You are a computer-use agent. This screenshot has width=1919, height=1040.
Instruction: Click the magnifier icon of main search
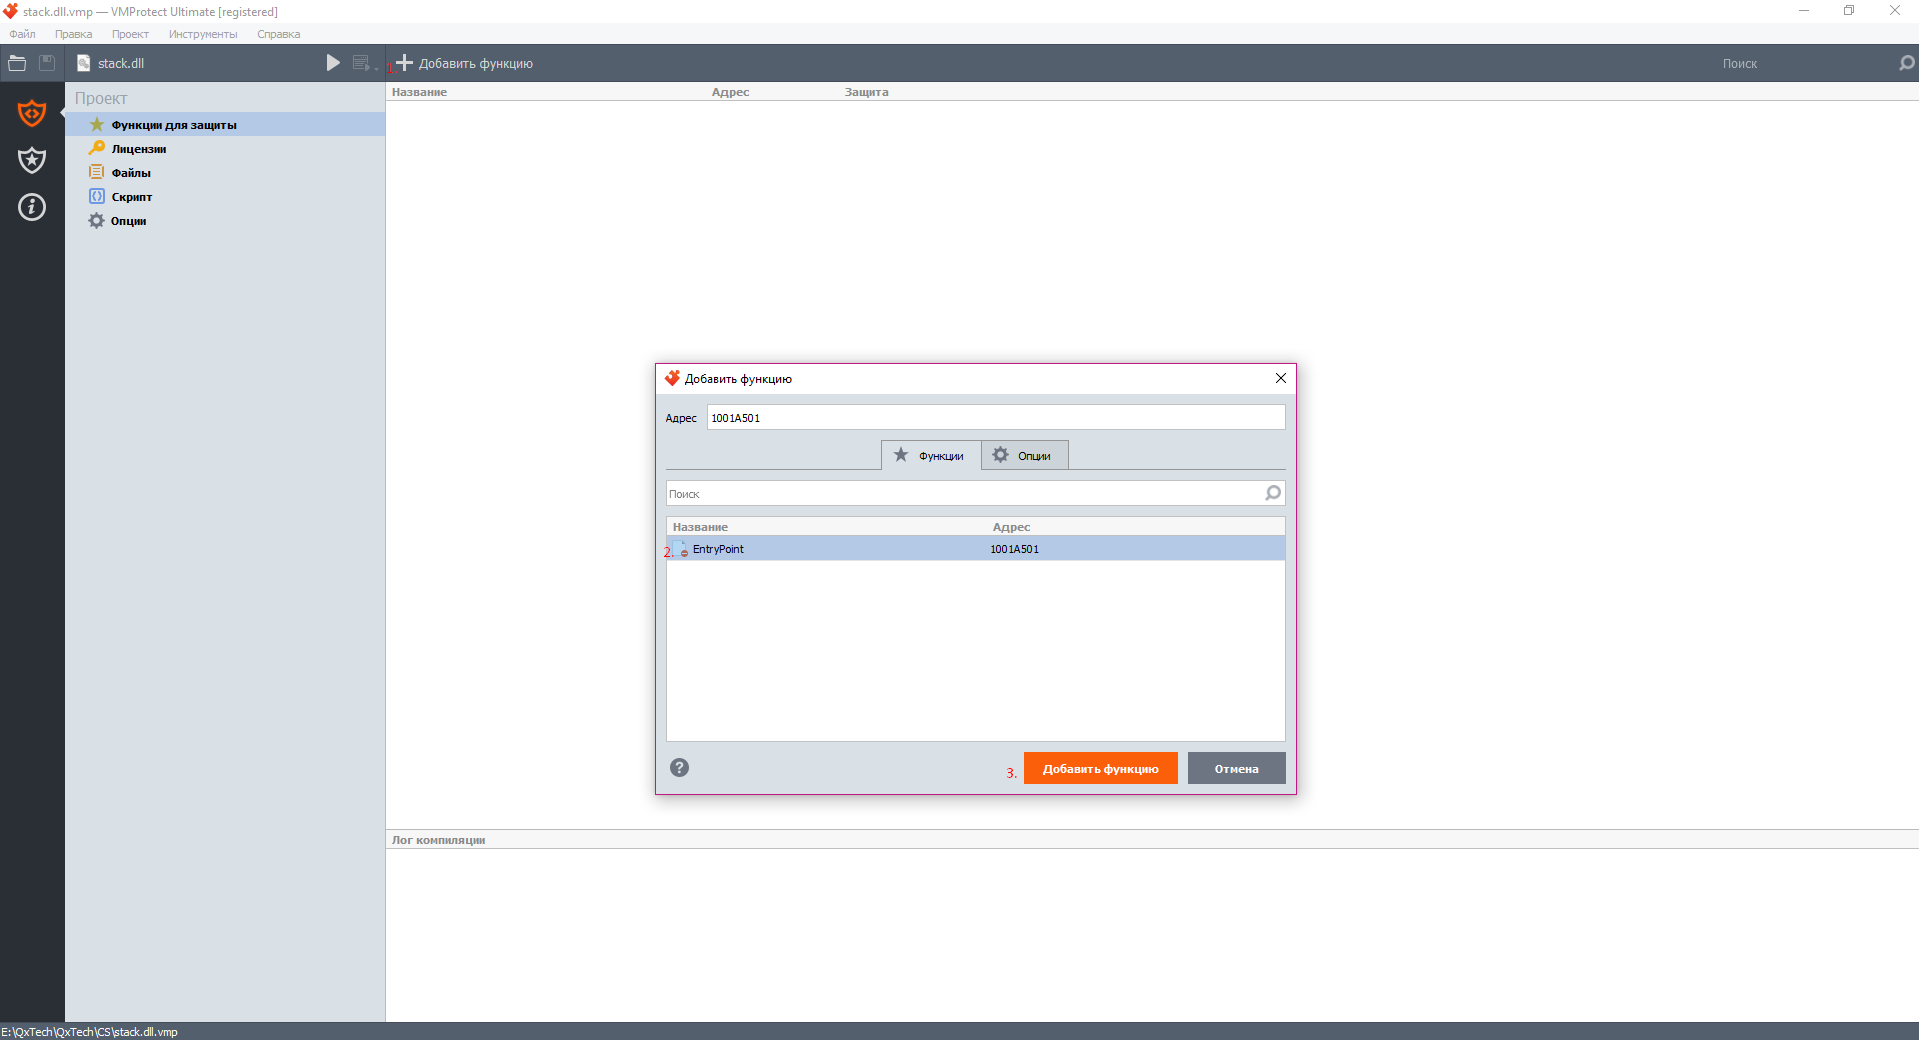click(1907, 63)
